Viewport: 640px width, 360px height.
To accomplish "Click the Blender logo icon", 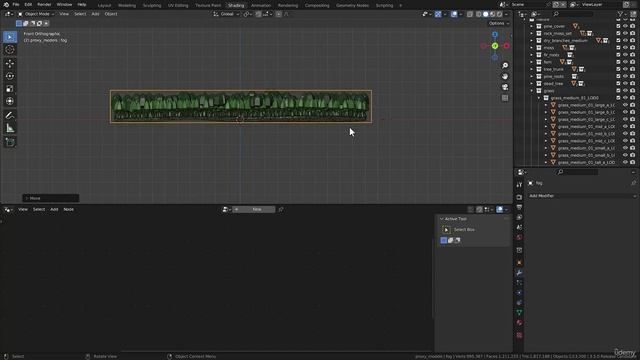I will pyautogui.click(x=6, y=5).
